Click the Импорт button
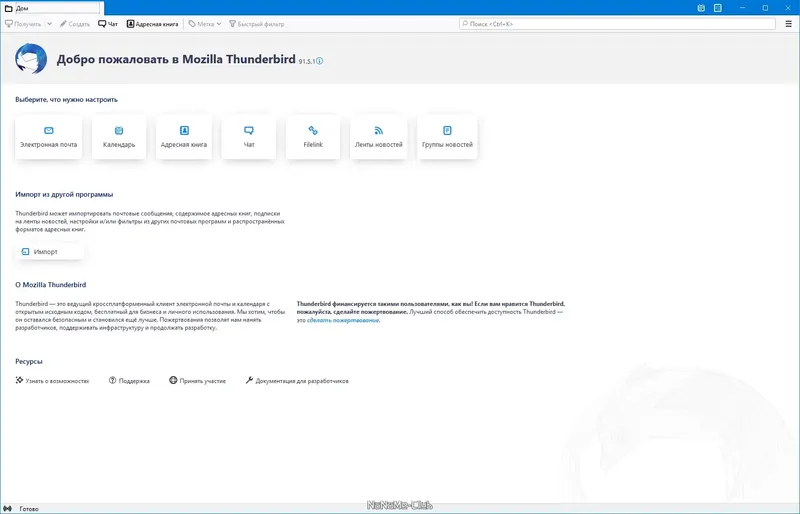800x514 pixels. click(49, 252)
